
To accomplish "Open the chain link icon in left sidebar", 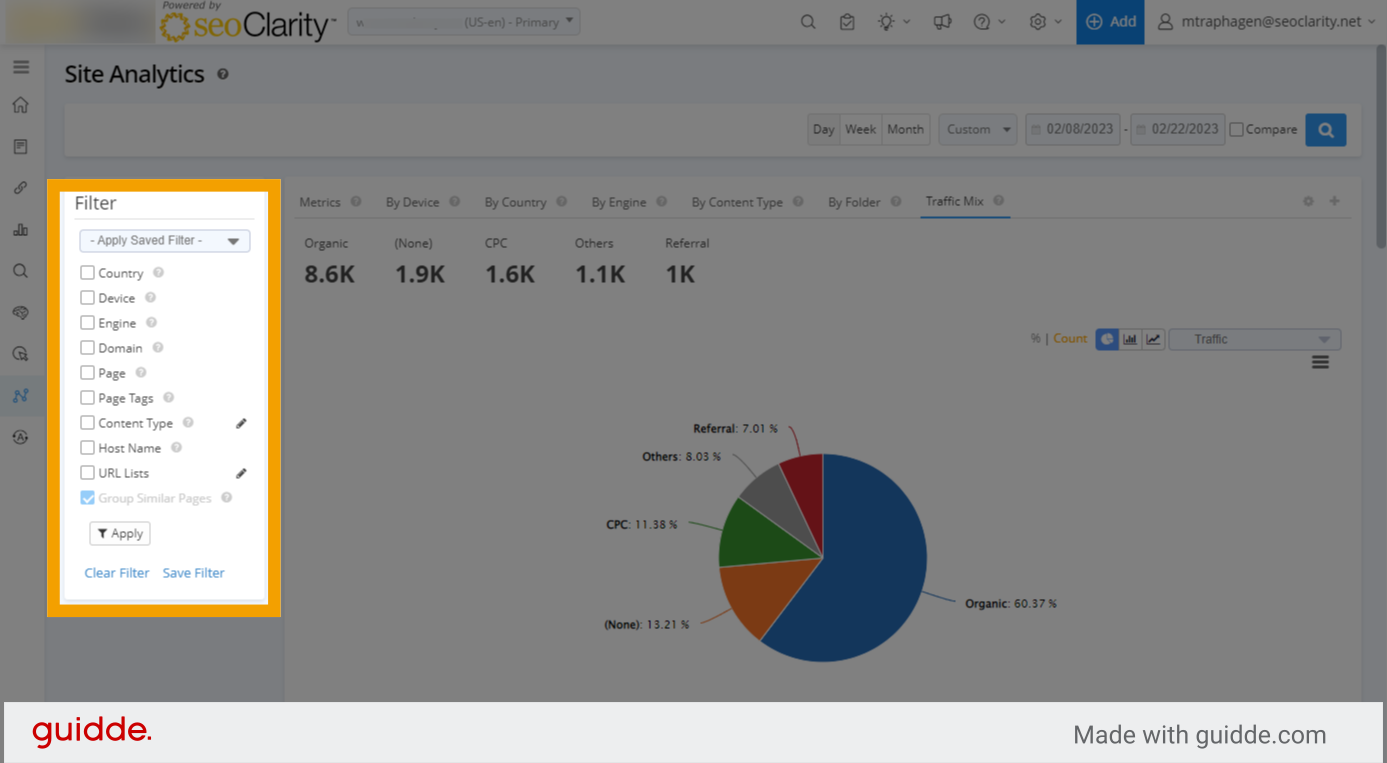I will pyautogui.click(x=21, y=188).
